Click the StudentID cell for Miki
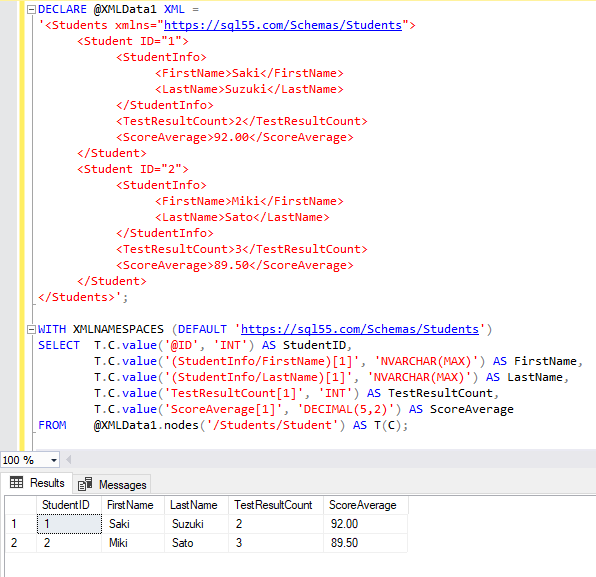 [69, 543]
